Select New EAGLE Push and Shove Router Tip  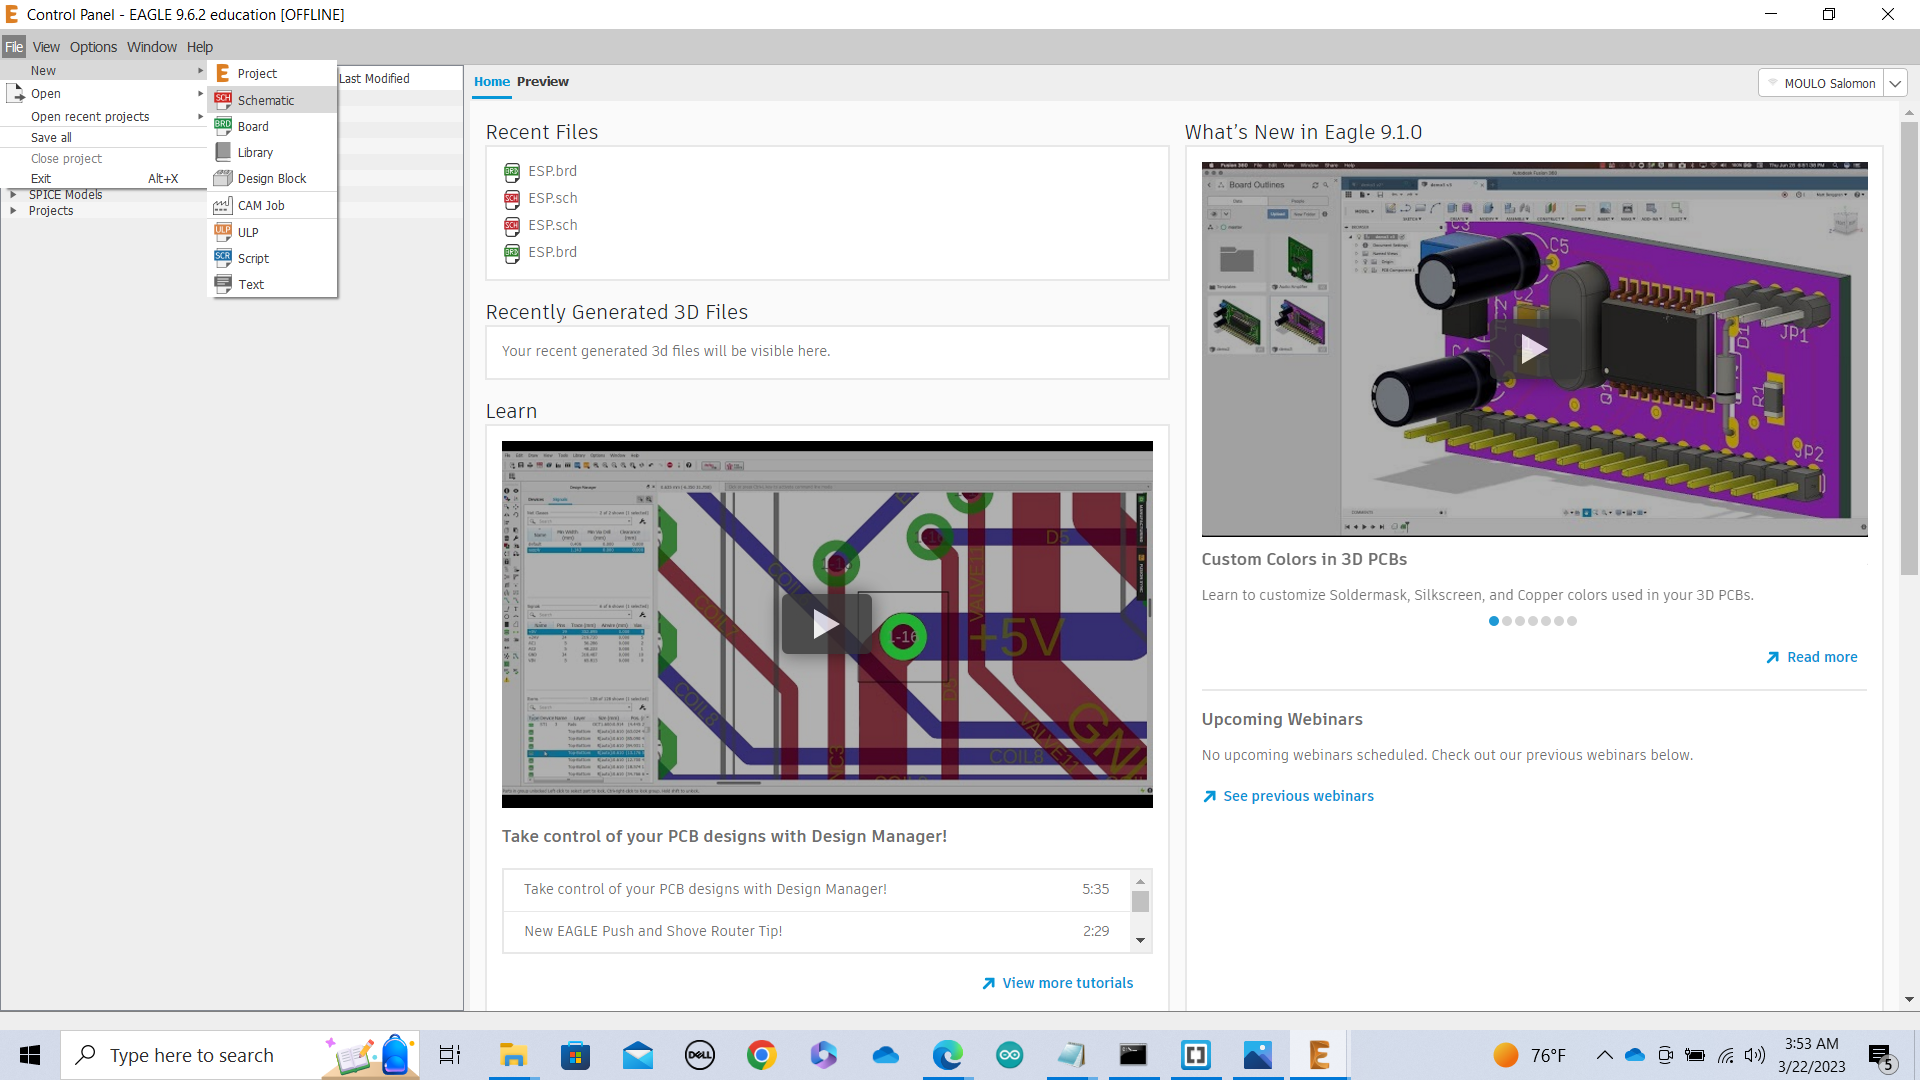tap(817, 931)
